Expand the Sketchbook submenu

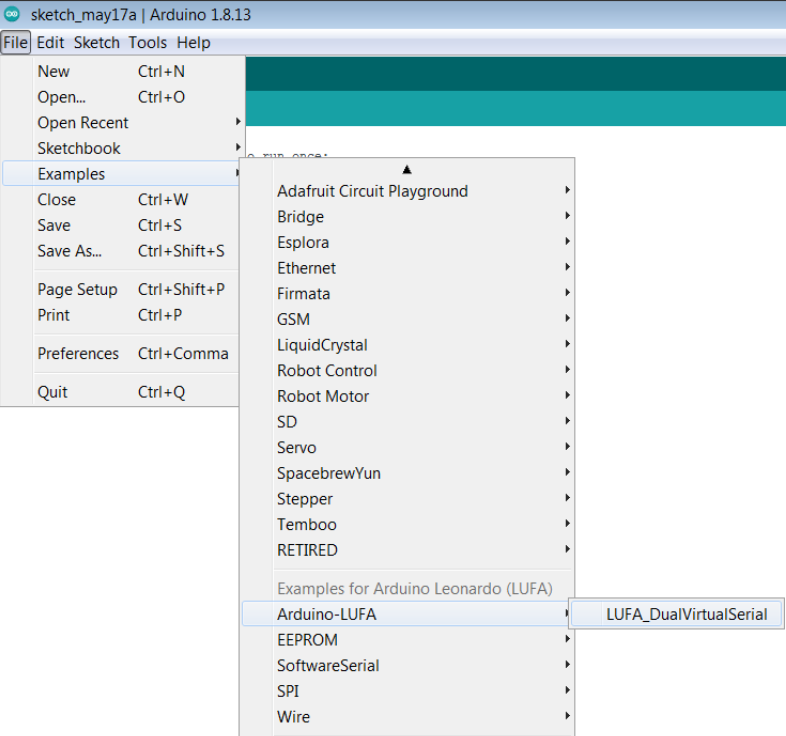click(122, 148)
